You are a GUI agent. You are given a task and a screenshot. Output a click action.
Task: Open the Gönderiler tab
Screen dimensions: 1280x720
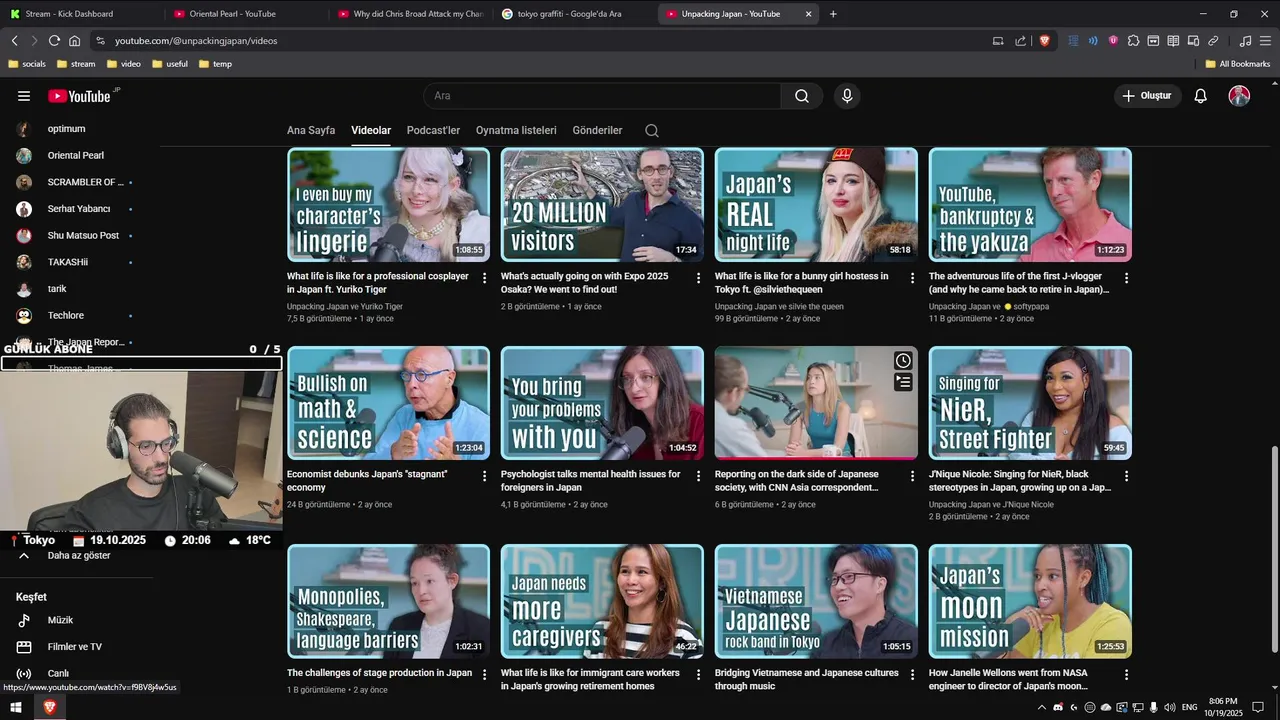point(597,131)
